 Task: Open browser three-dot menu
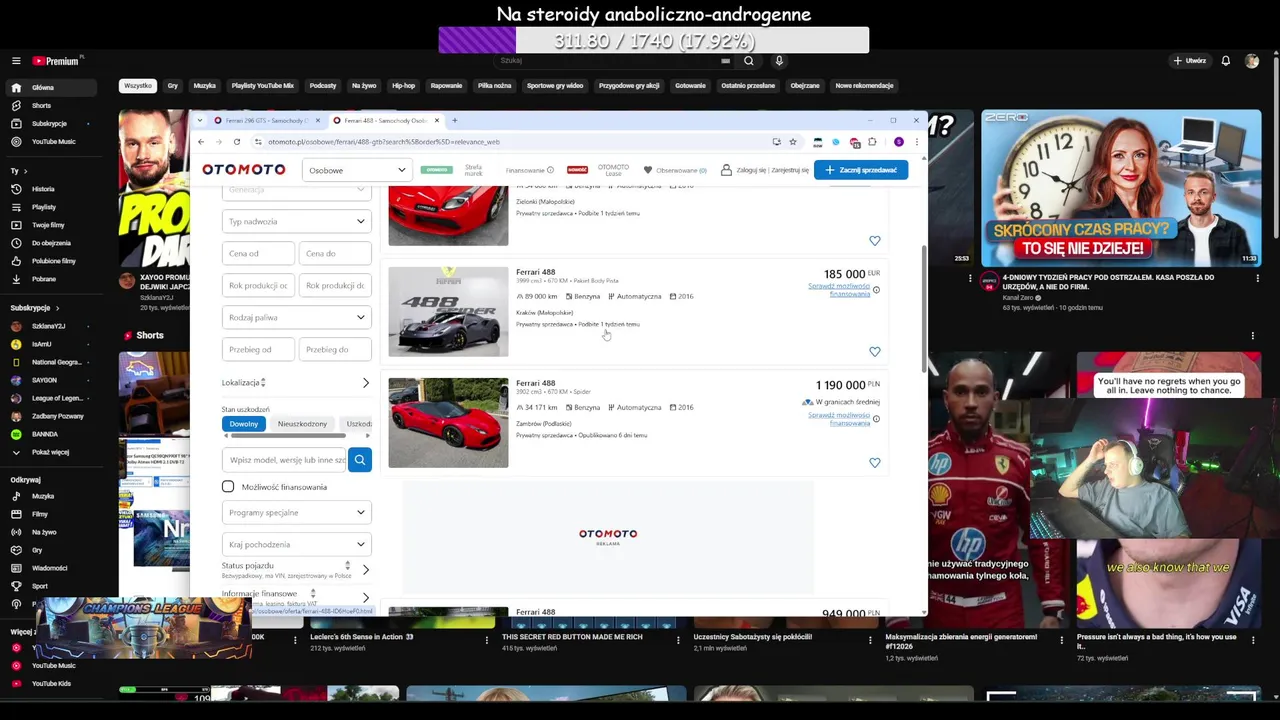point(916,142)
